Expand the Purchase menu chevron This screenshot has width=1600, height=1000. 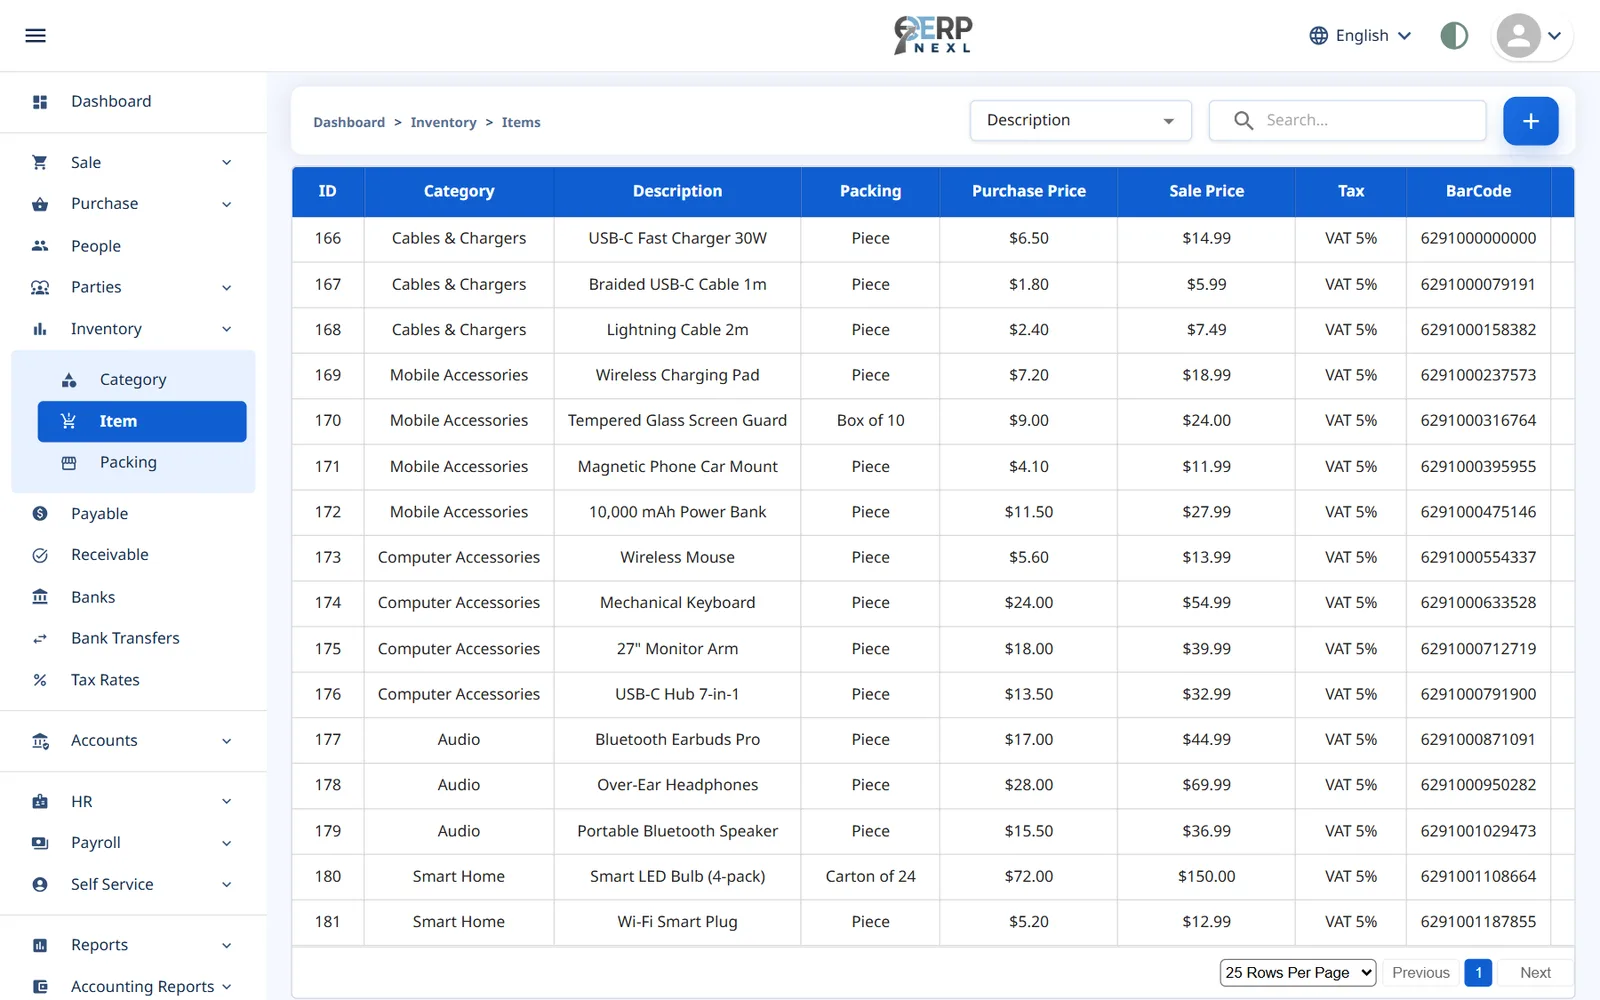227,205
